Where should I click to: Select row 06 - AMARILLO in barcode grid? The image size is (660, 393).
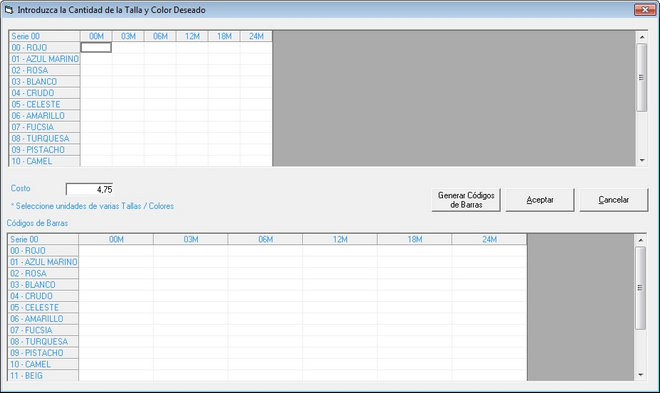(x=43, y=319)
